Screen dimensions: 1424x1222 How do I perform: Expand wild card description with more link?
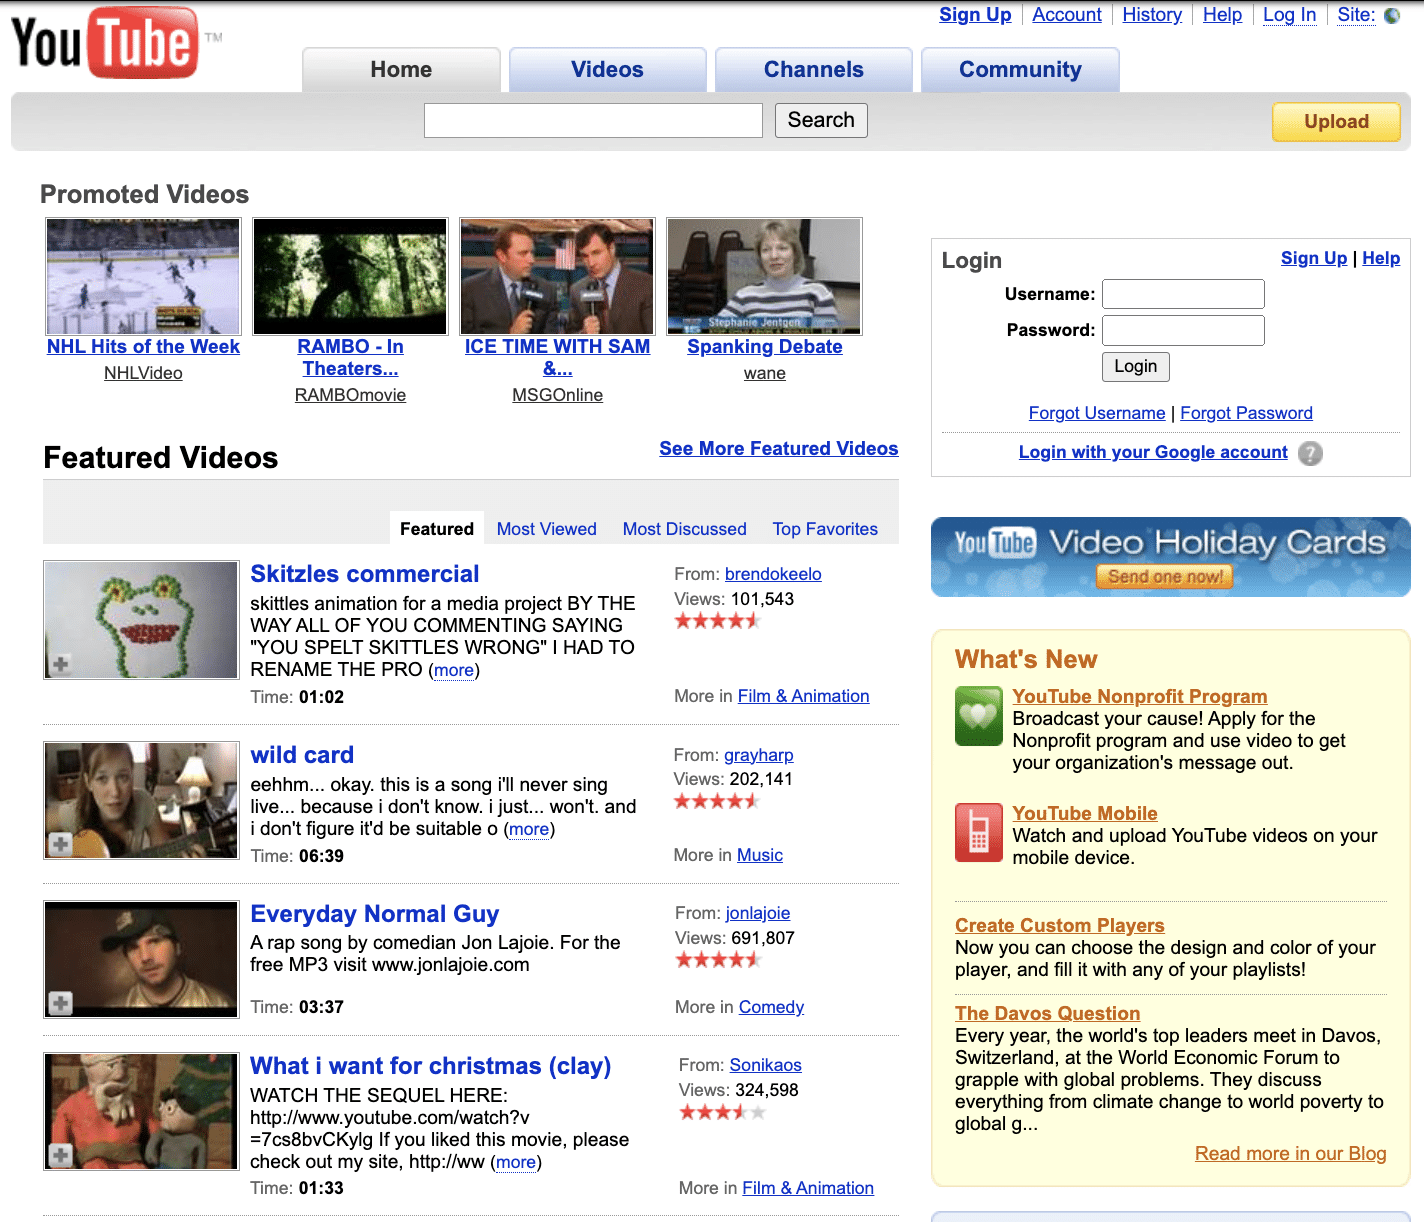coord(529,829)
